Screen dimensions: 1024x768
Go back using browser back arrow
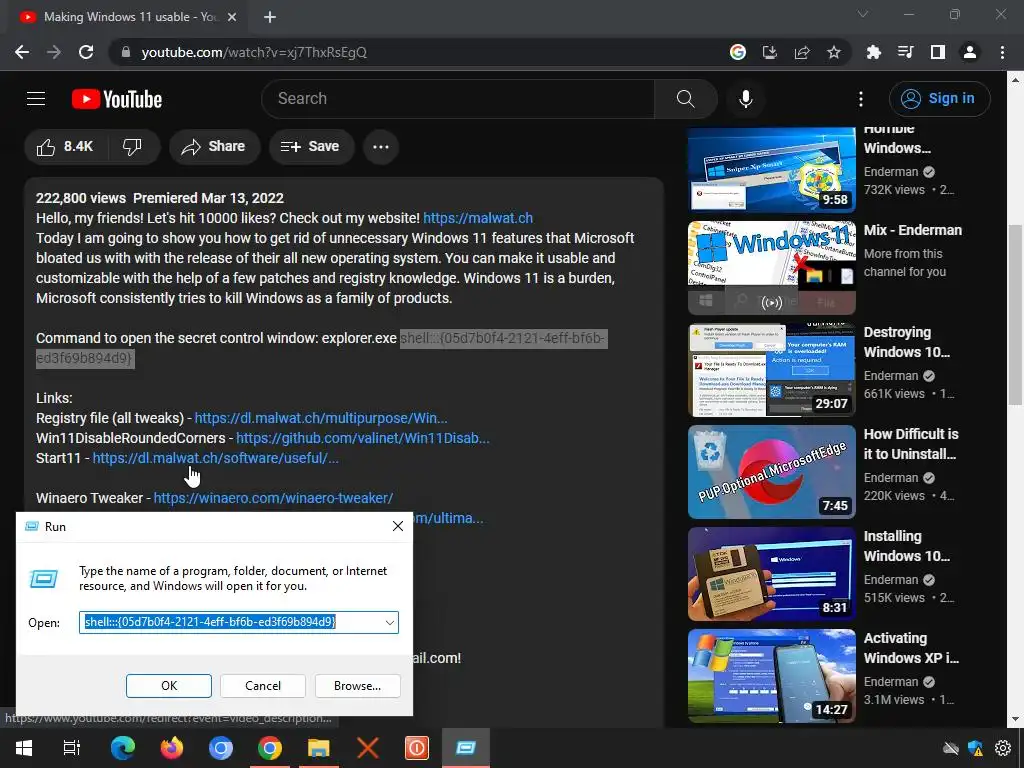coord(22,52)
